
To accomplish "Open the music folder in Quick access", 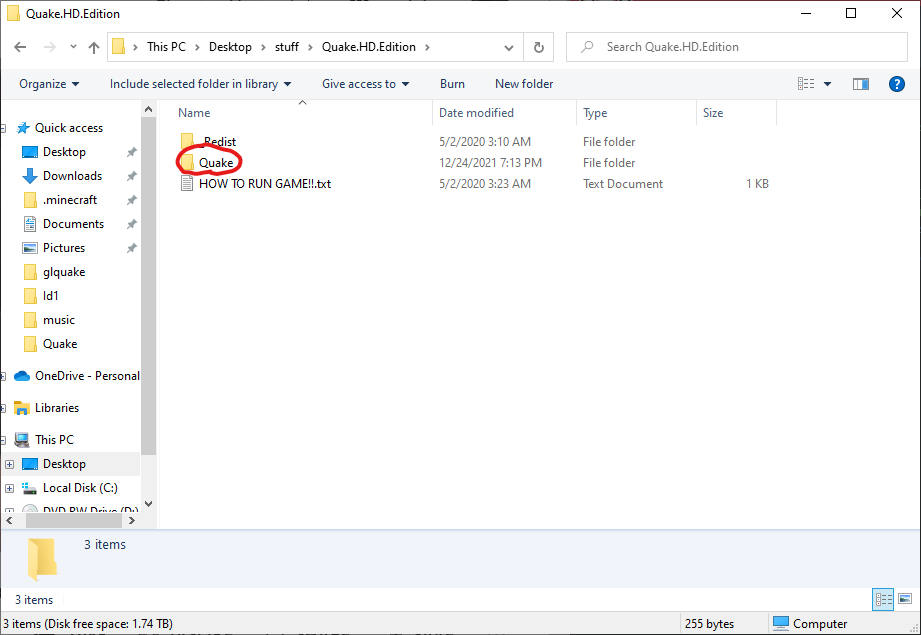I will 59,320.
